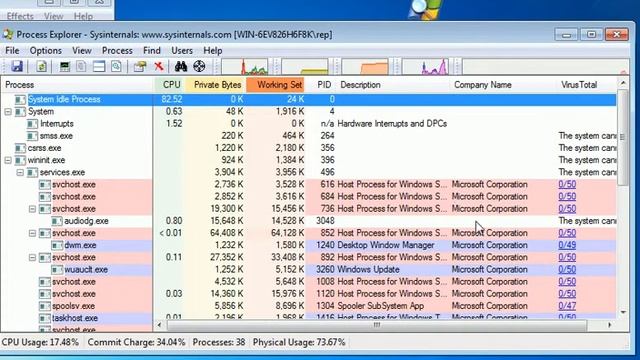The width and height of the screenshot is (640, 360).
Task: Click the smss.exe process icon
Action: (x=32, y=136)
